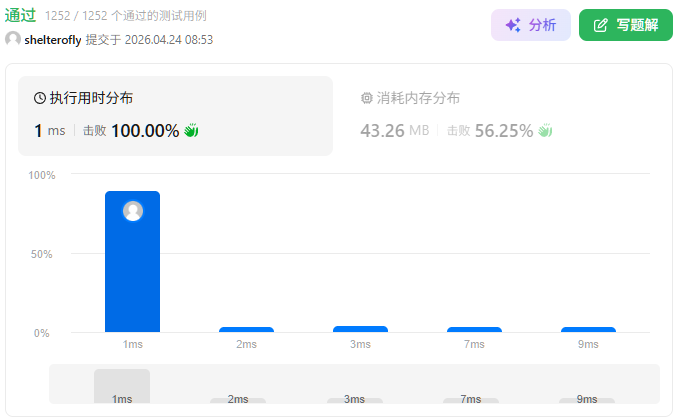Select the 7ms bar in the chart
This screenshot has width=677, height=420.
pyautogui.click(x=474, y=329)
